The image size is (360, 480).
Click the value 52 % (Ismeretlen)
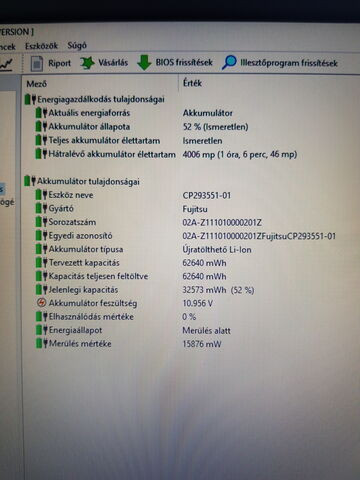tap(215, 127)
